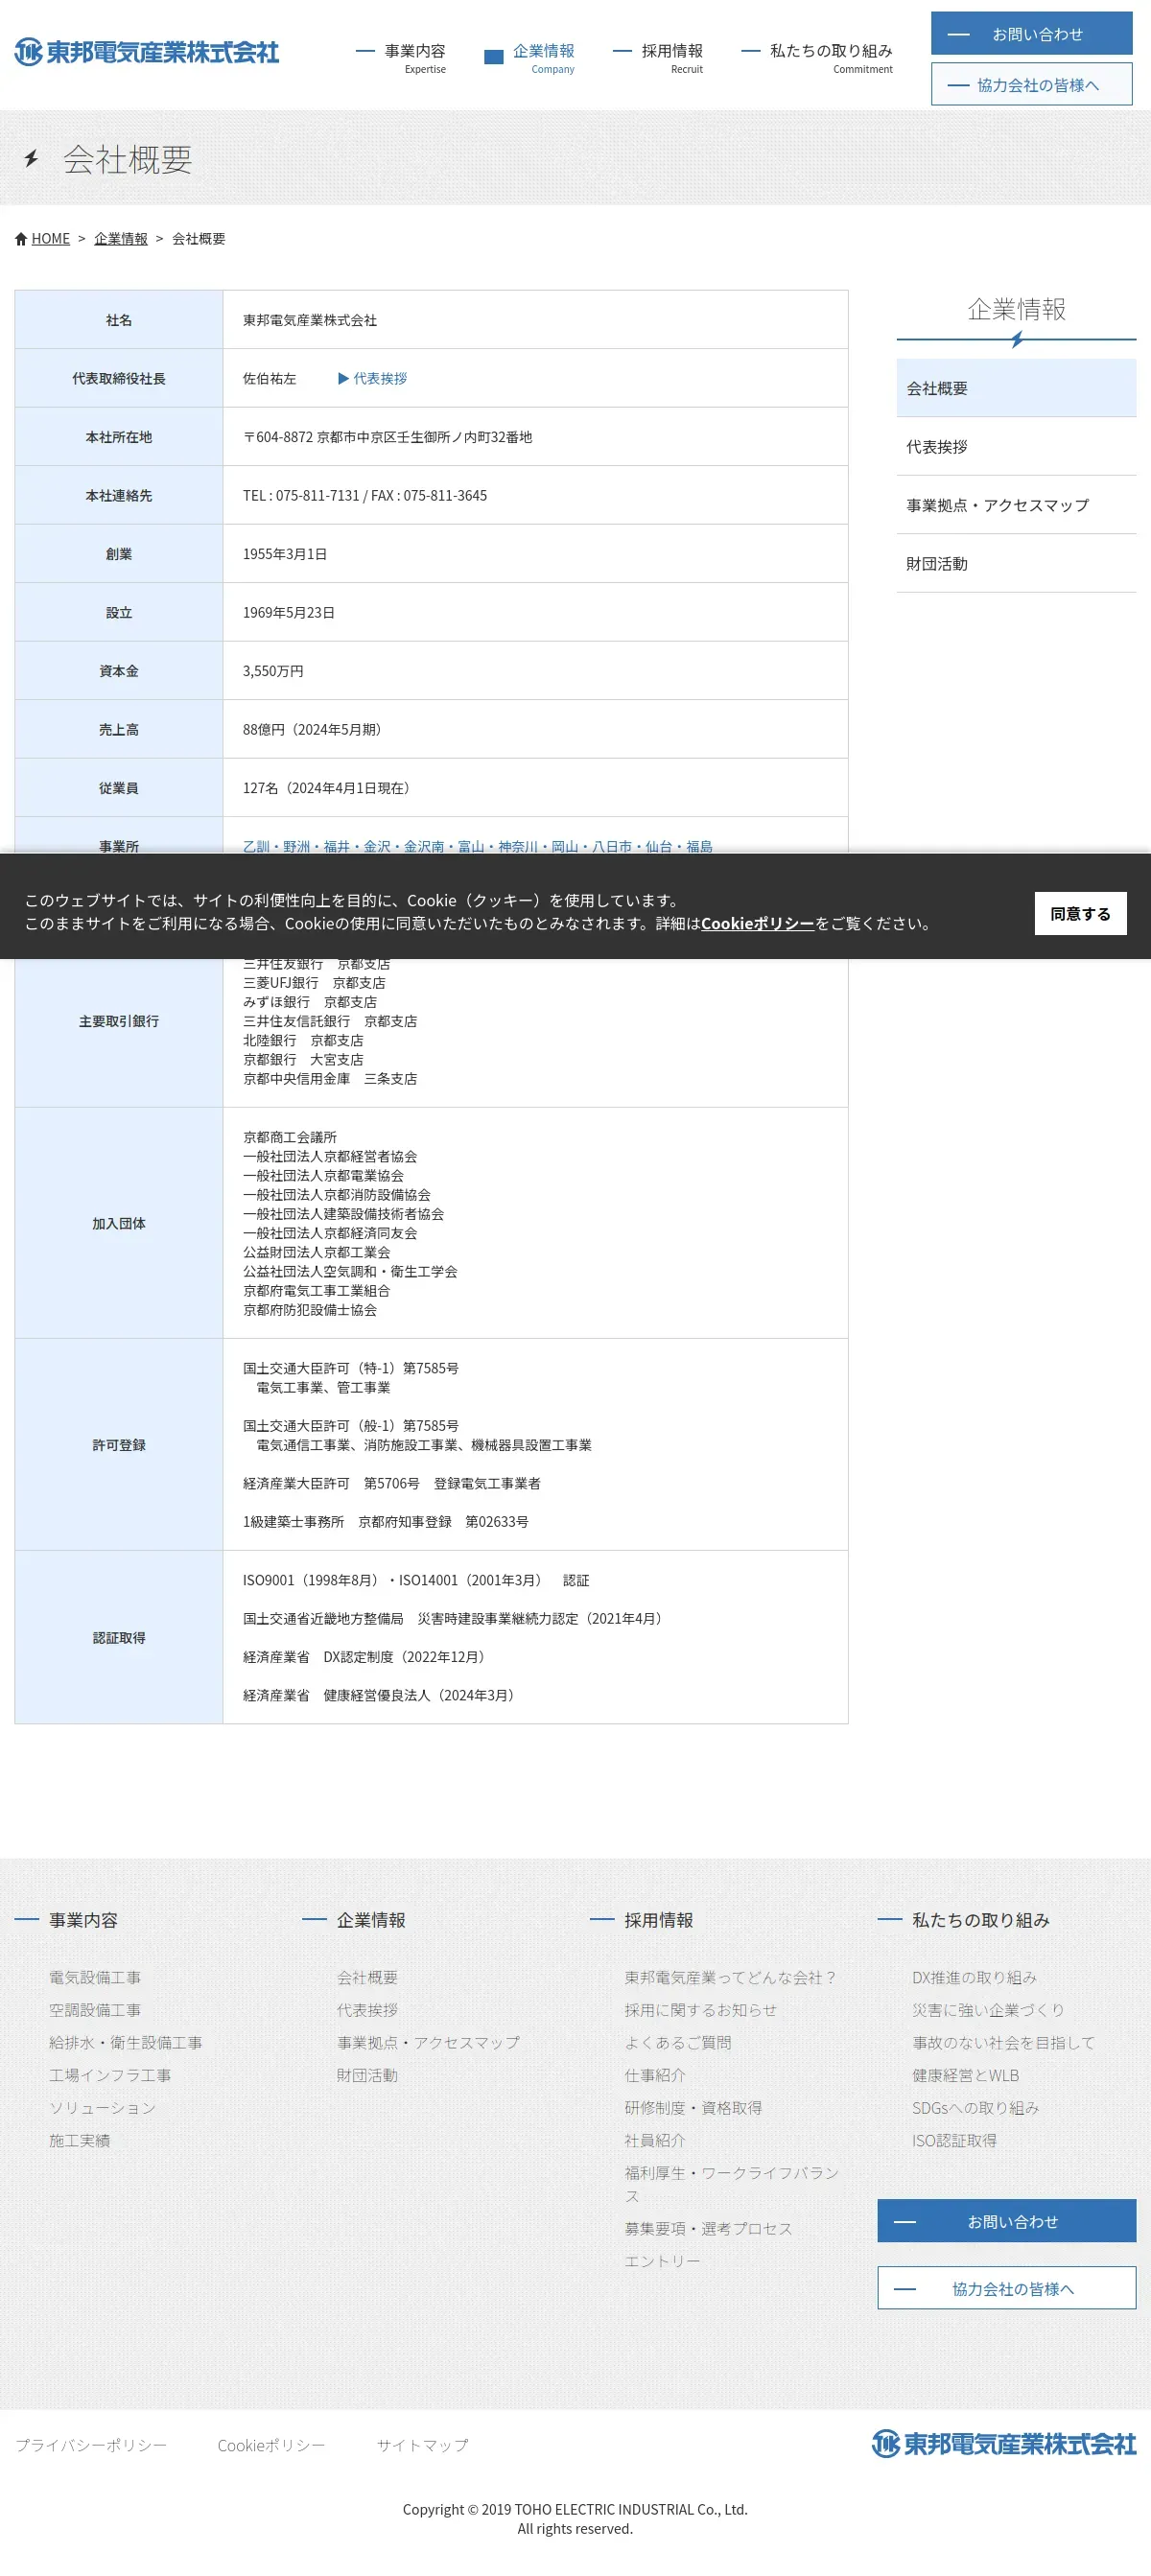The height and width of the screenshot is (2576, 1151).
Task: Open footer 財団活動 link
Action: (x=367, y=2075)
